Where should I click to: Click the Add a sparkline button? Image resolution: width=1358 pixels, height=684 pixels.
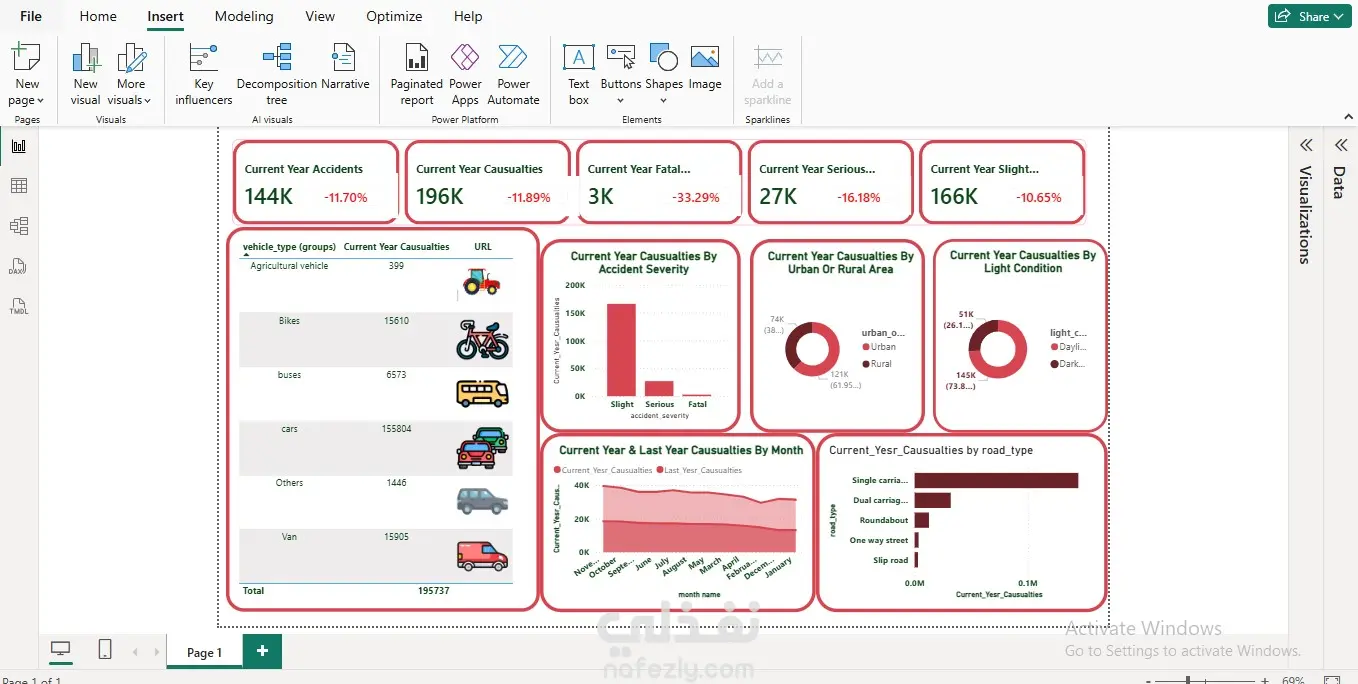768,74
